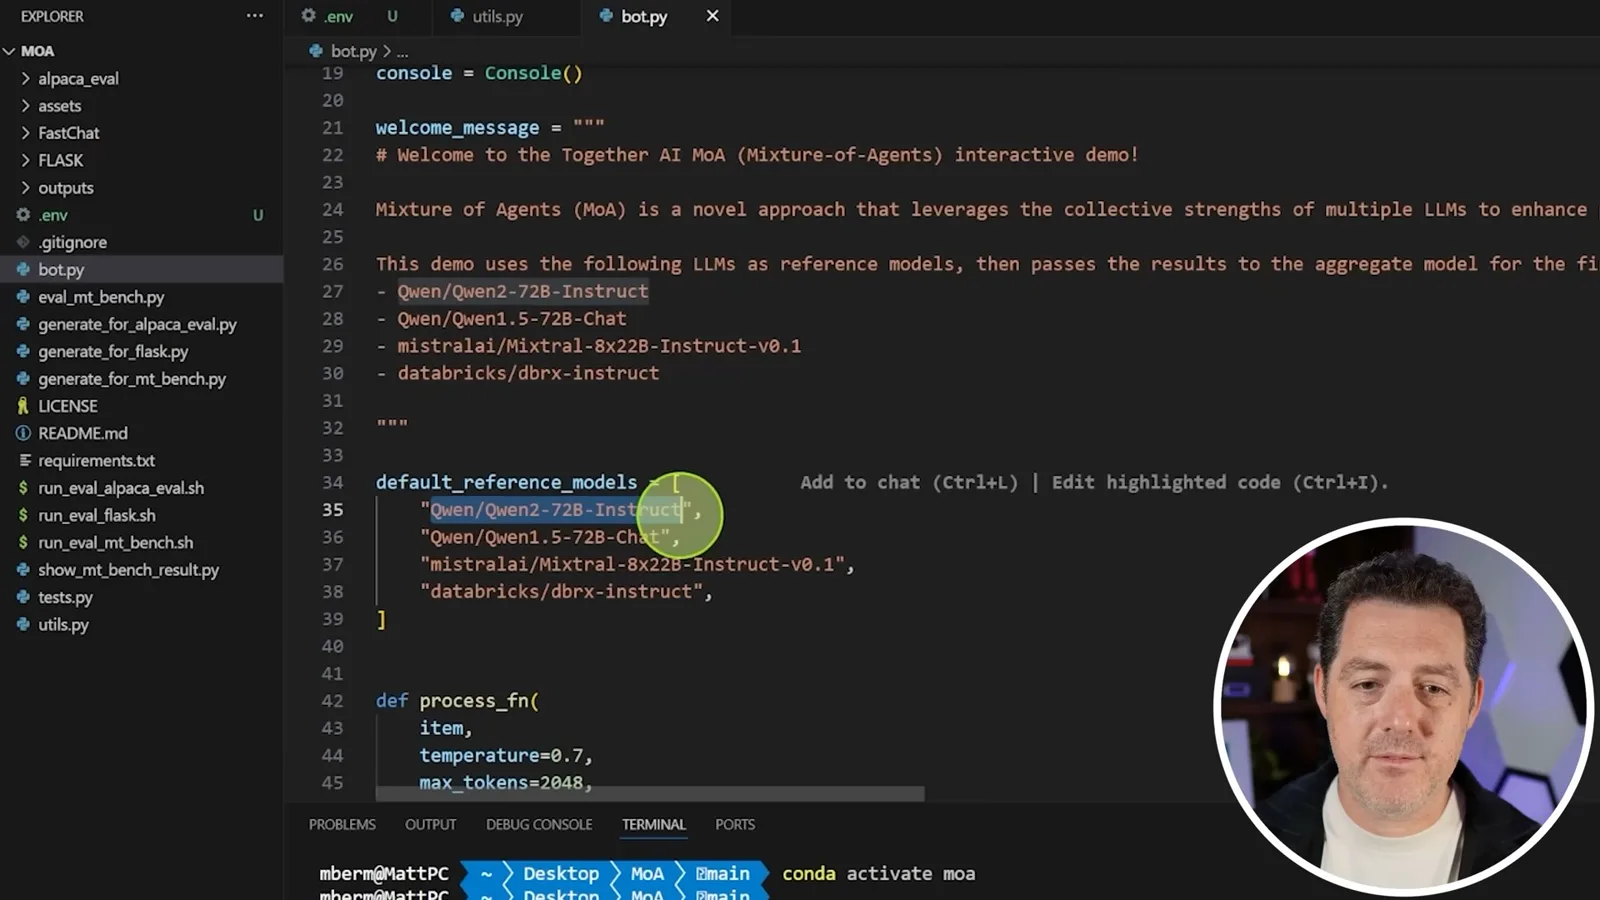Click .gitignore file icon in explorer

tap(23, 242)
